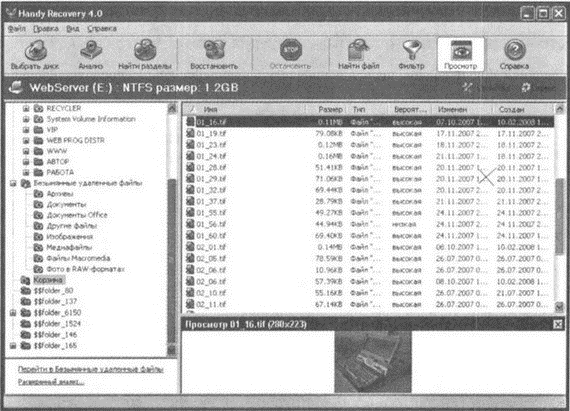Open the Файл menu
Image resolution: width=570 pixels, height=411 pixels.
click(17, 29)
